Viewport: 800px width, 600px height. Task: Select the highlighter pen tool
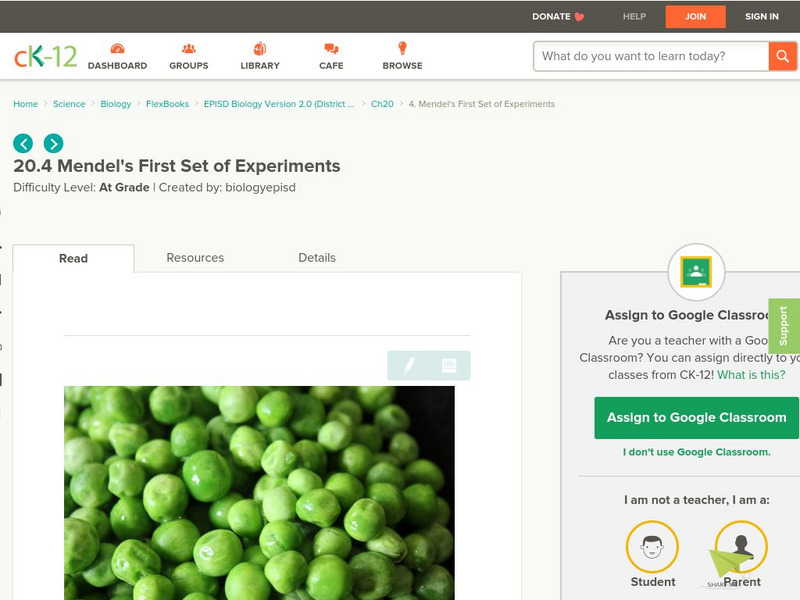[x=408, y=365]
